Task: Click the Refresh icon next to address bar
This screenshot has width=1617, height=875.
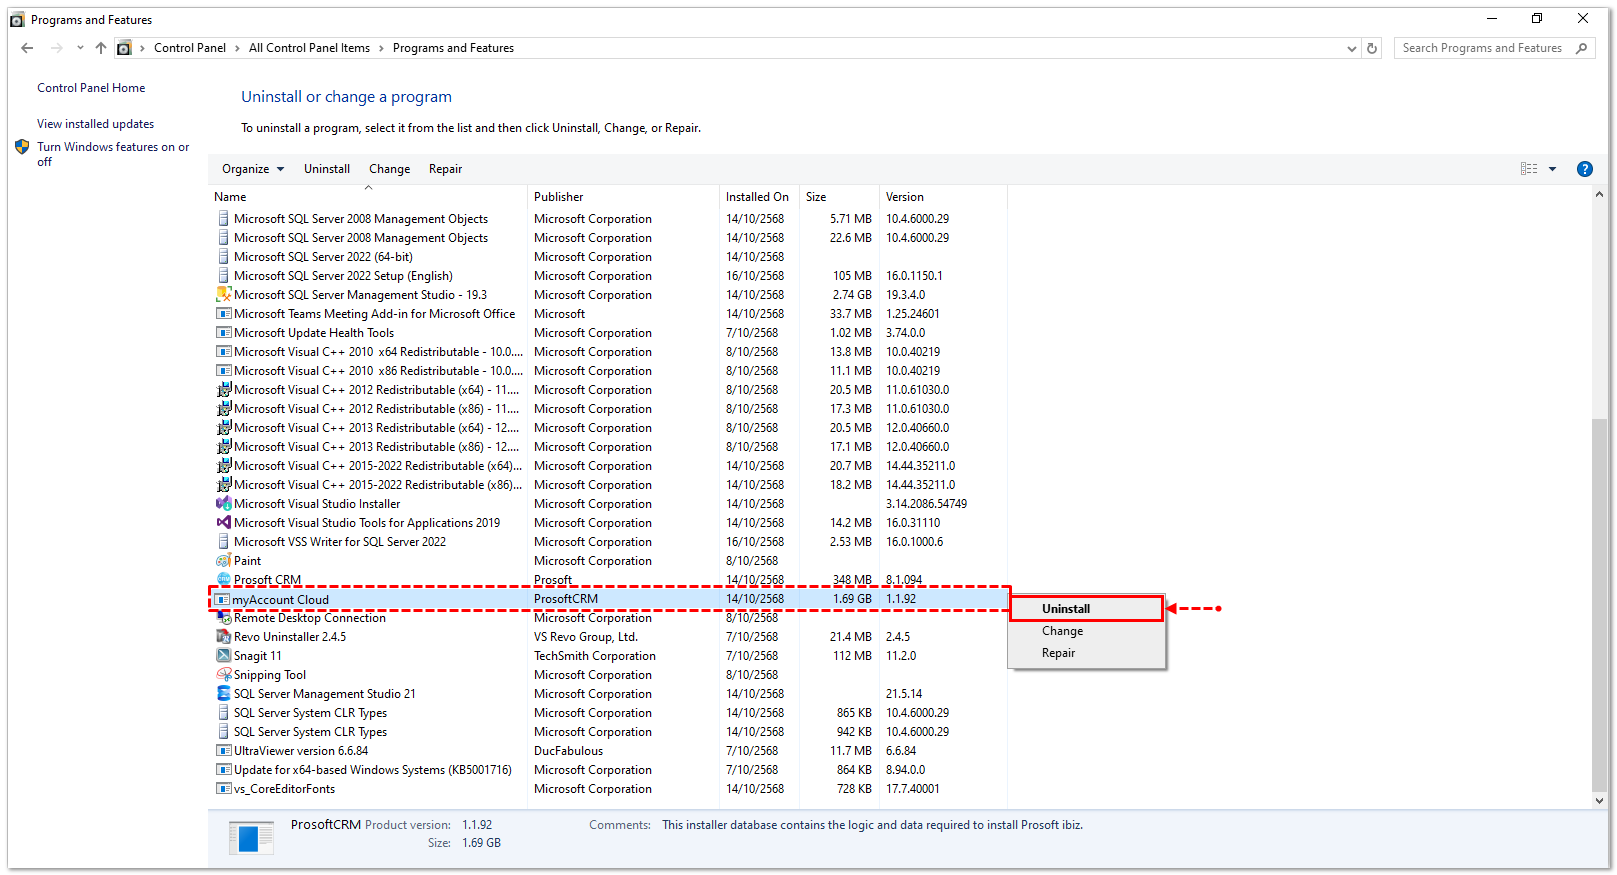Action: (1372, 48)
